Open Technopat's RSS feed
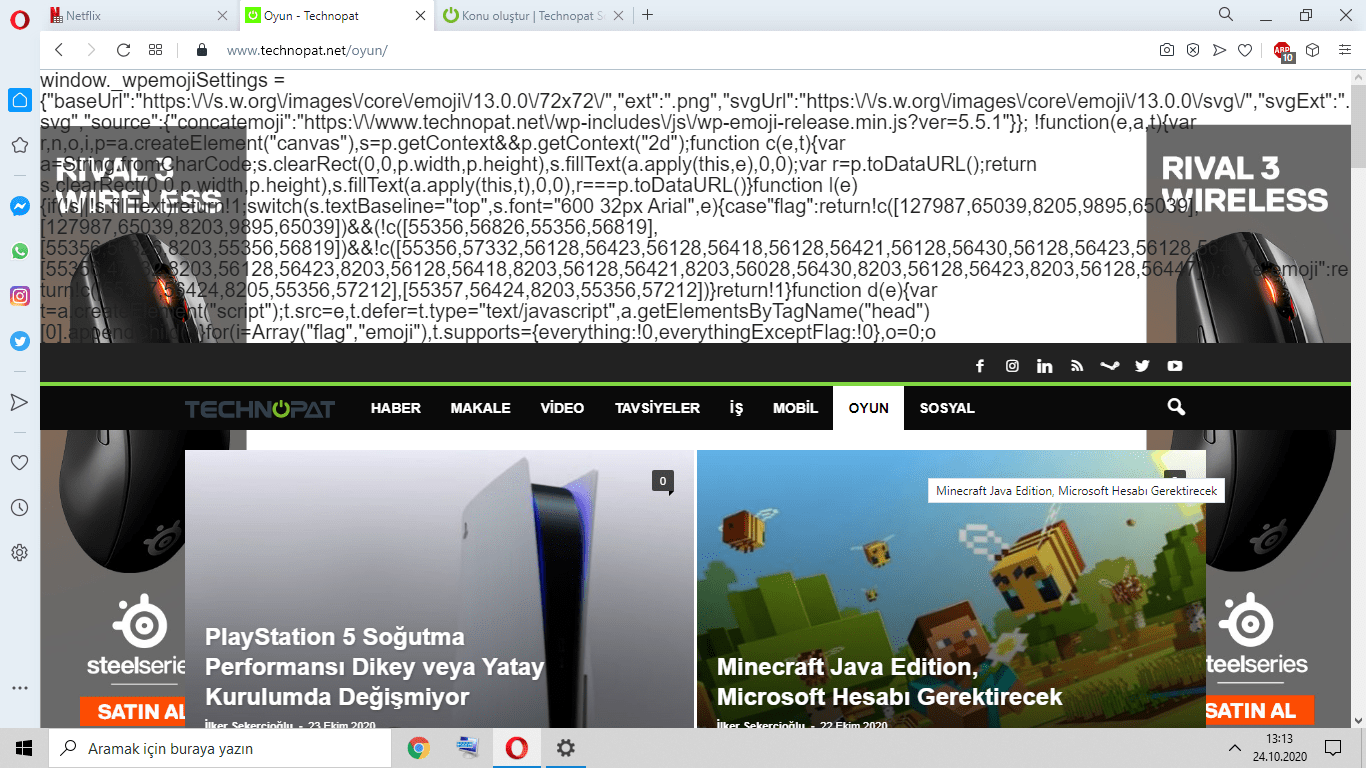The width and height of the screenshot is (1366, 768). 1077,366
